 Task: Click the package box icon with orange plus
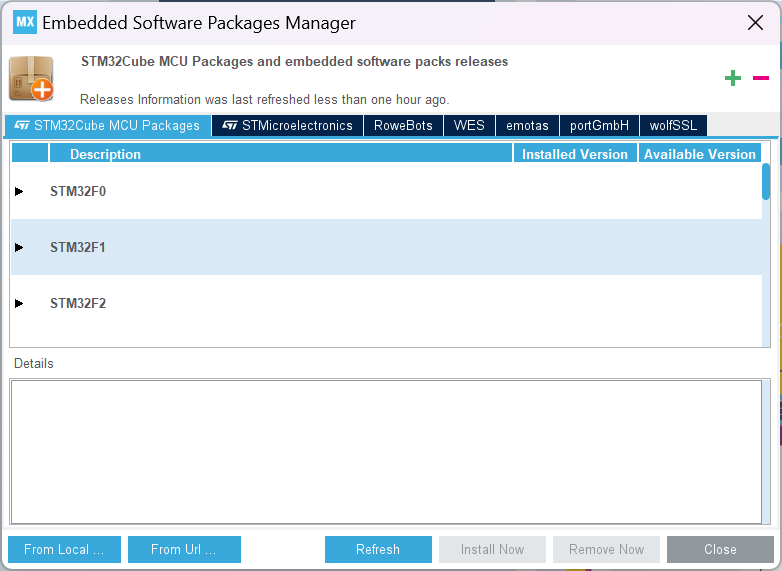point(31,78)
